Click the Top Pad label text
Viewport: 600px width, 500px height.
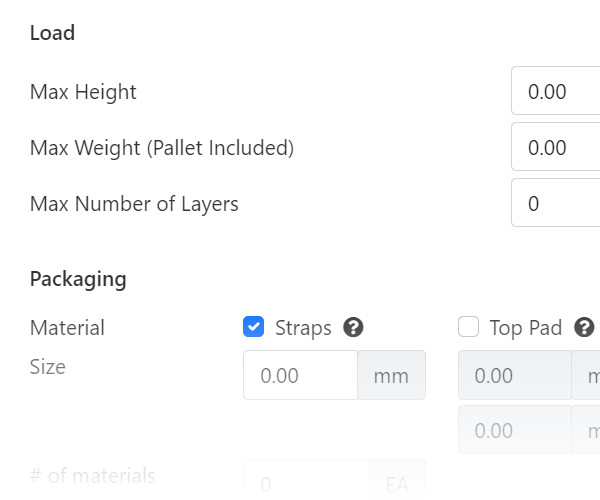526,328
